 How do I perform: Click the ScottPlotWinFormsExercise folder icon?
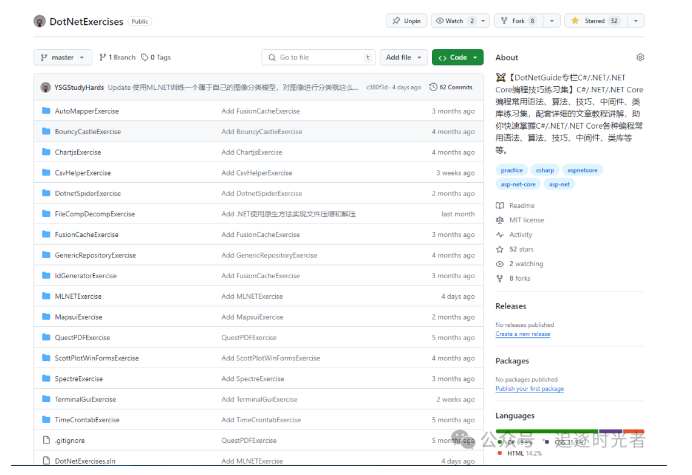[x=46, y=358]
